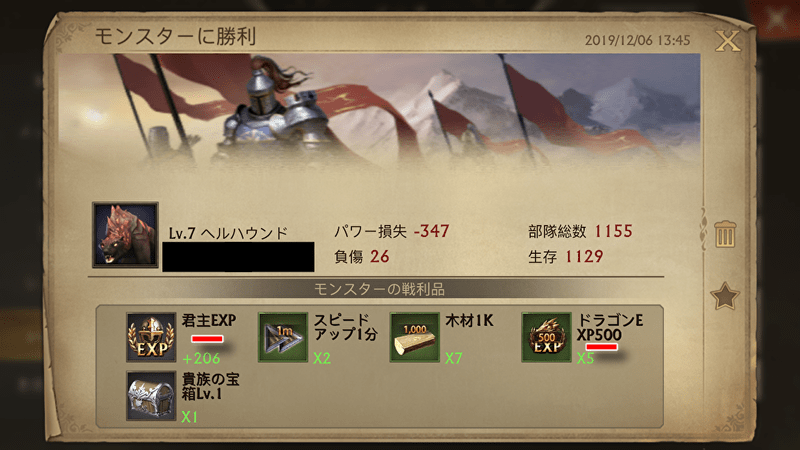Click the モンスターに勝利 report title
Screen dimensions: 800x450
[x=175, y=36]
